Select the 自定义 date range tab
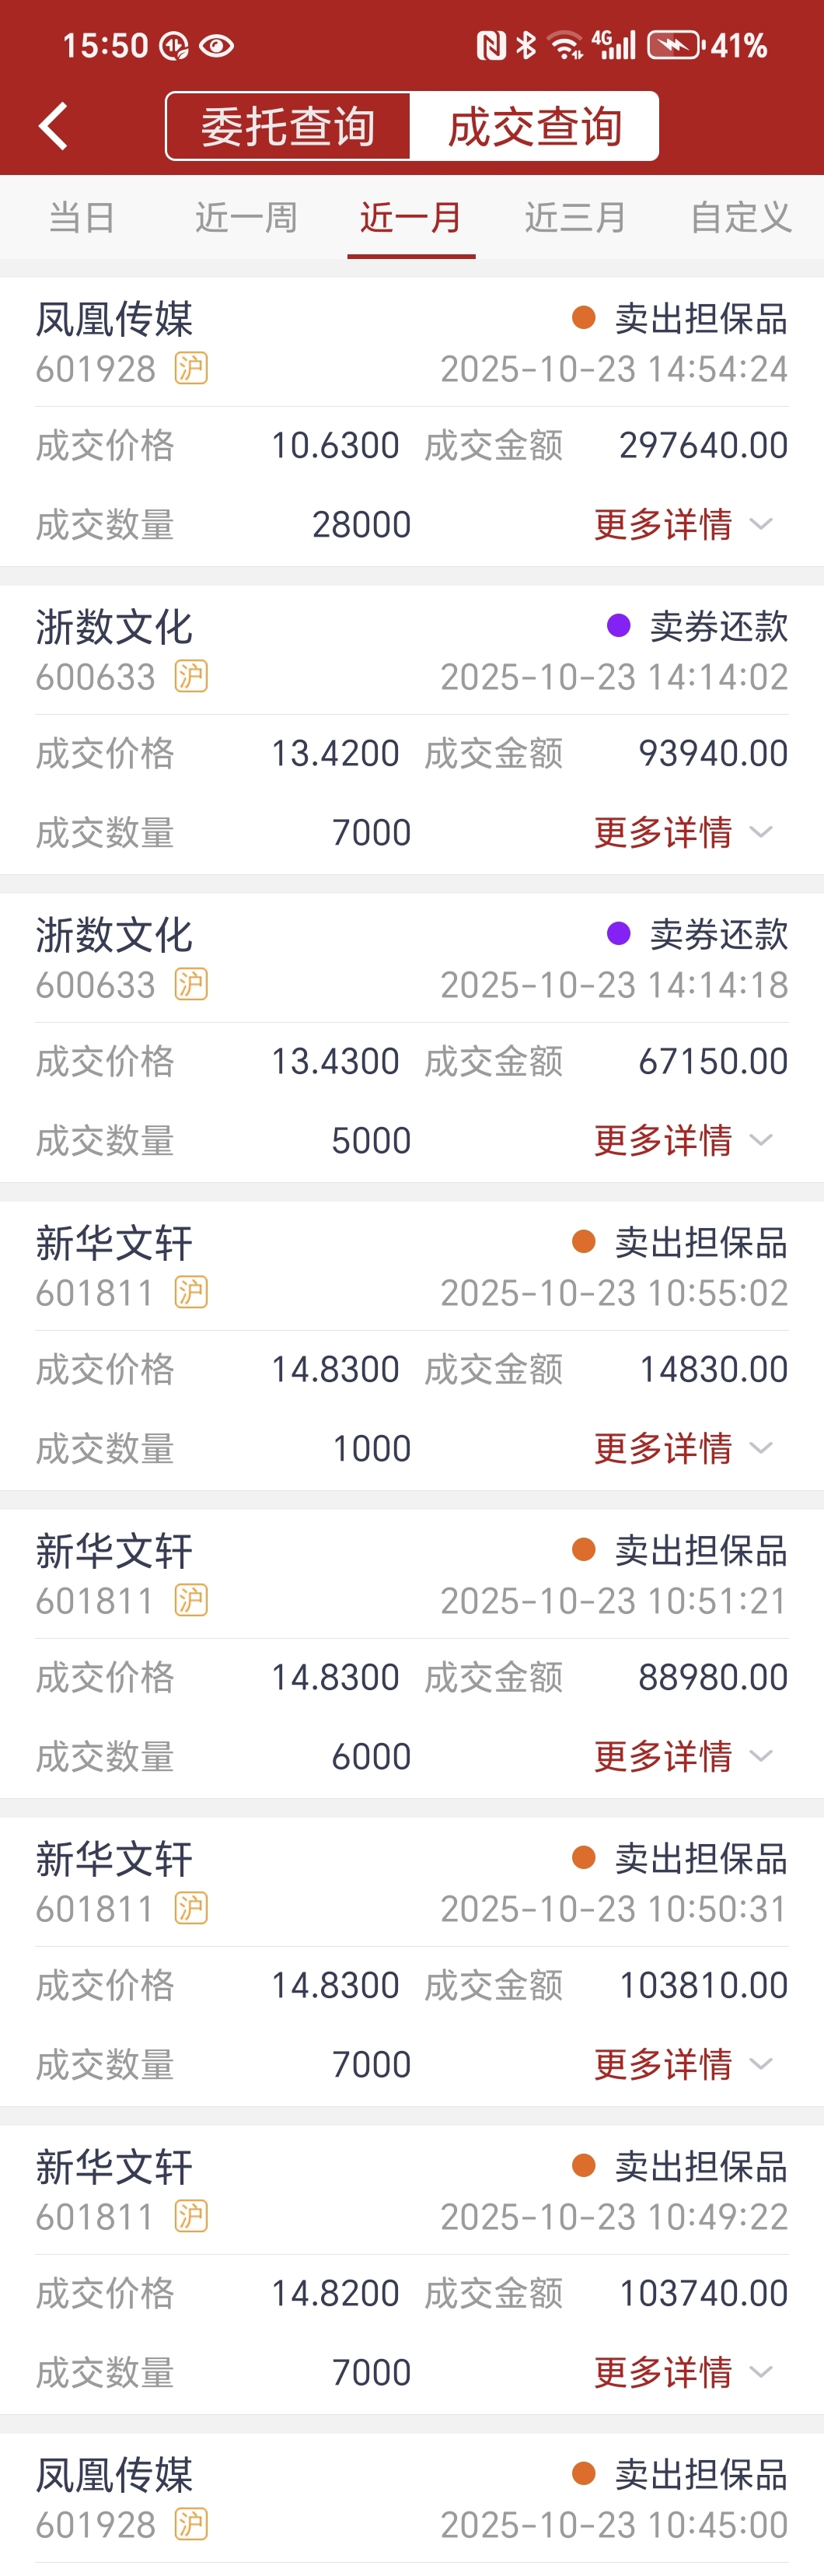 click(740, 217)
